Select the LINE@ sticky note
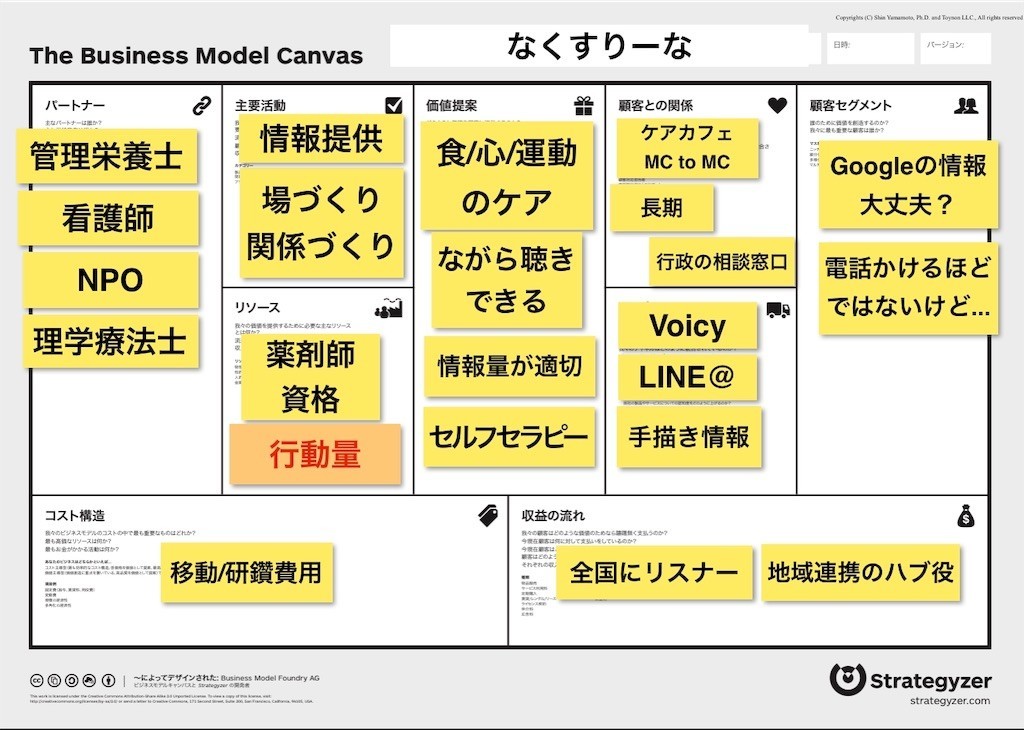Screen dimensions: 1024x730 coord(688,377)
